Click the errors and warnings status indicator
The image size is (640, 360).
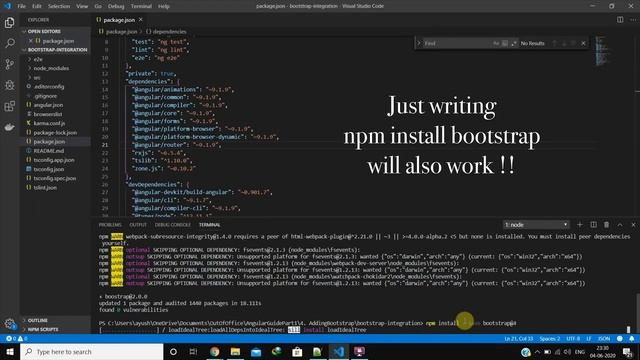[x=16, y=339]
